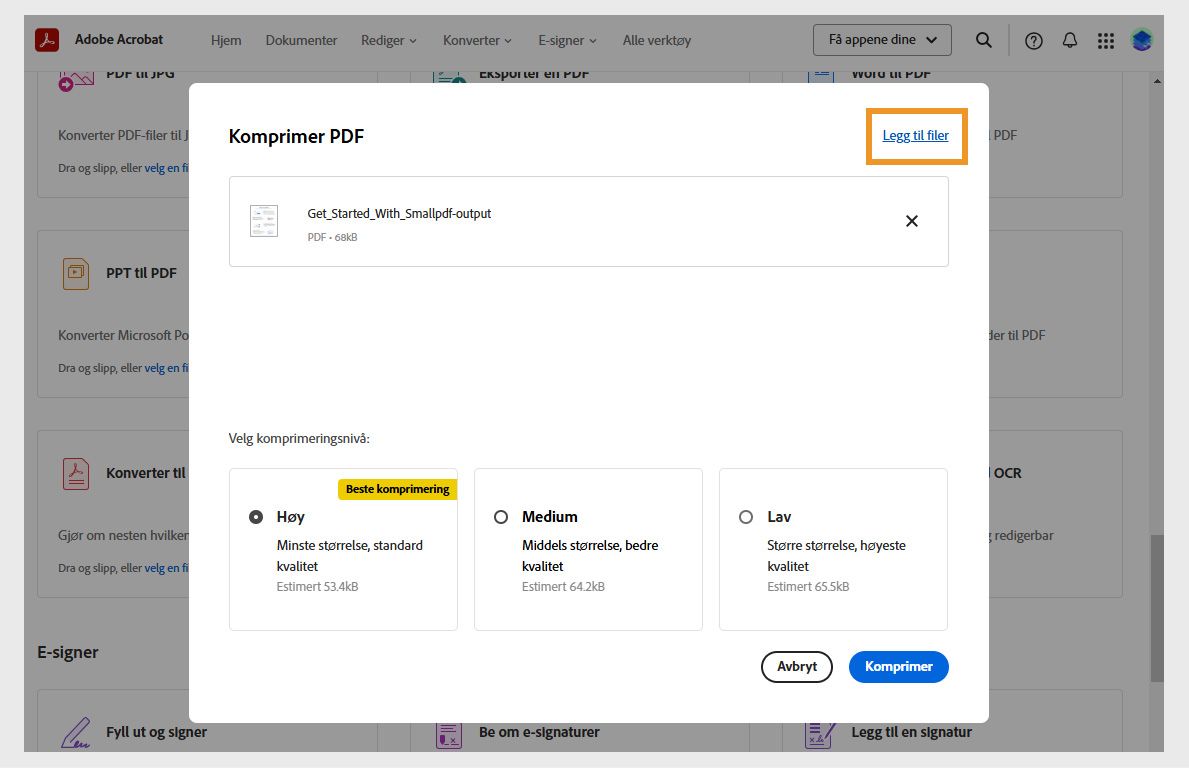
Task: Choose the Lav compression level
Action: point(746,517)
